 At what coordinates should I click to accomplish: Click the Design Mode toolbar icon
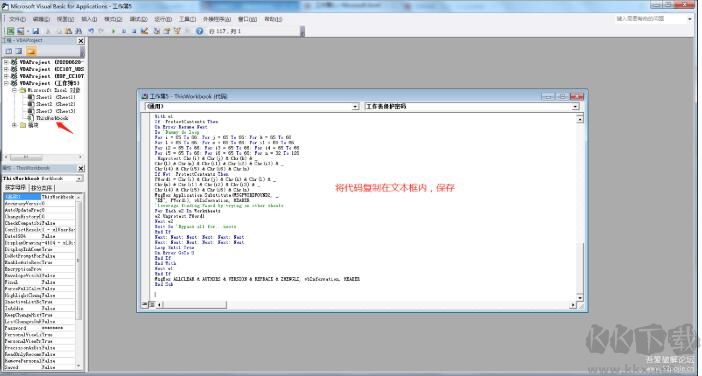(145, 31)
